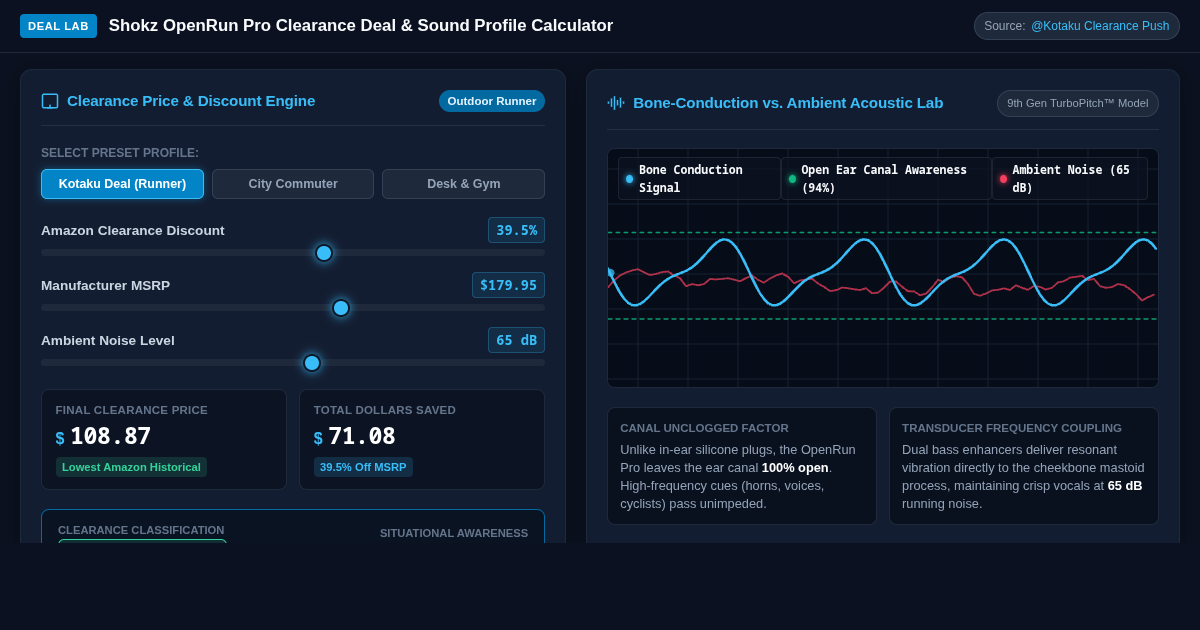Click the Select Preset Profile label
The height and width of the screenshot is (630, 1200).
click(x=120, y=153)
